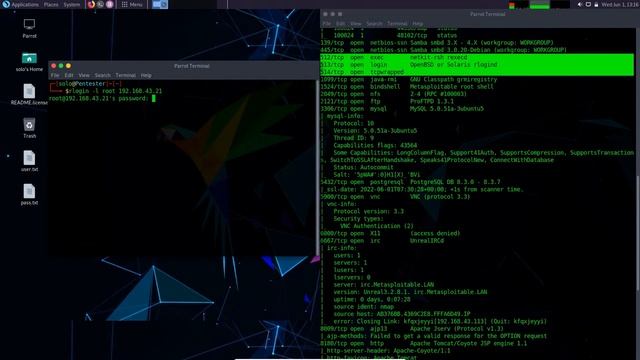Open solo's Home folder desktop icon
Screen dimensions: 640x360
(29, 62)
